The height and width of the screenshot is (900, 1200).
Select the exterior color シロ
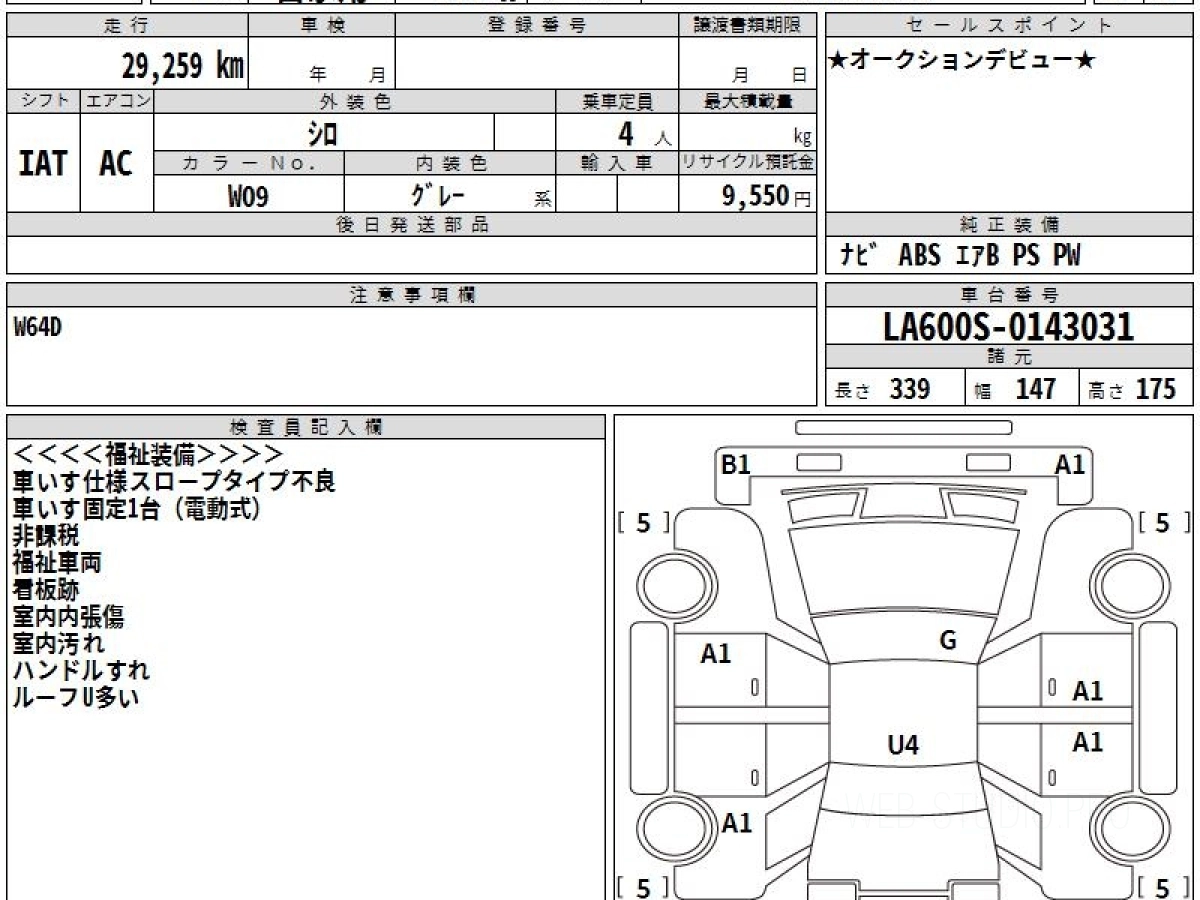(322, 133)
